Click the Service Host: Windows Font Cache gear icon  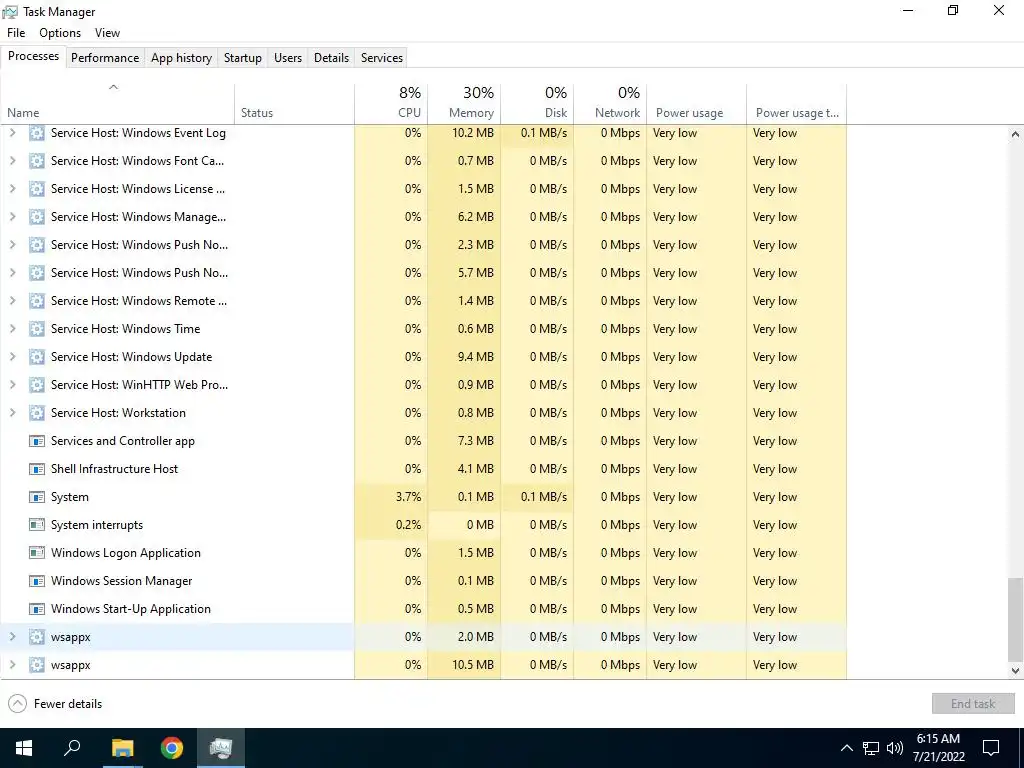click(x=37, y=161)
